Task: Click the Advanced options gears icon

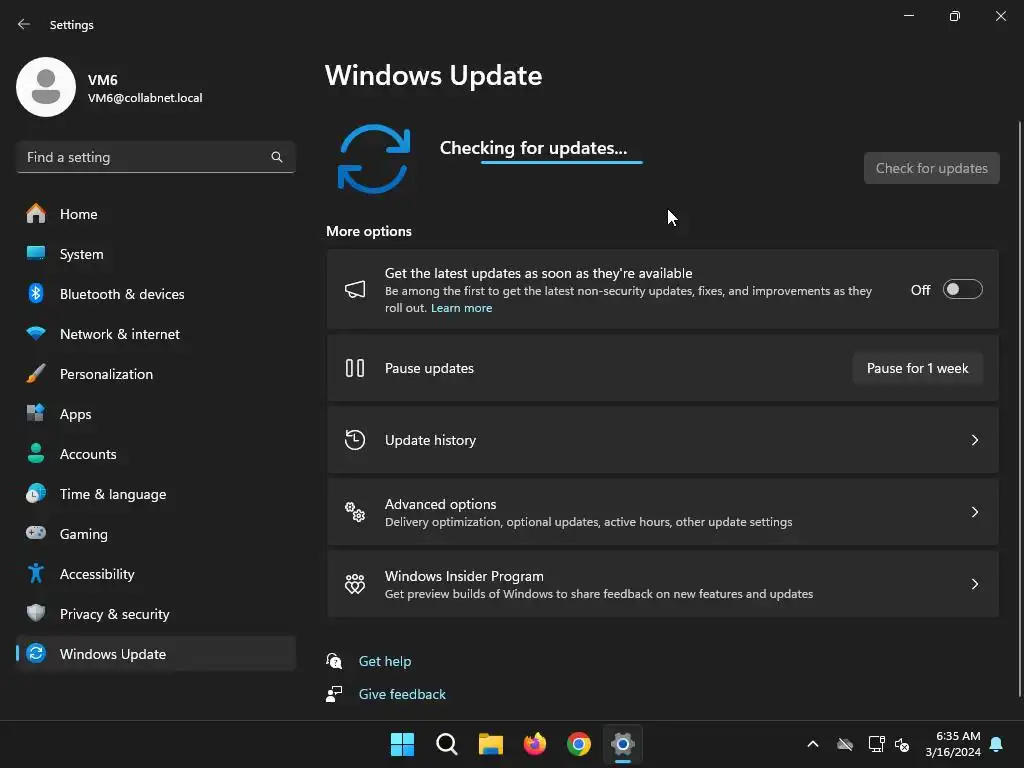Action: click(x=355, y=512)
